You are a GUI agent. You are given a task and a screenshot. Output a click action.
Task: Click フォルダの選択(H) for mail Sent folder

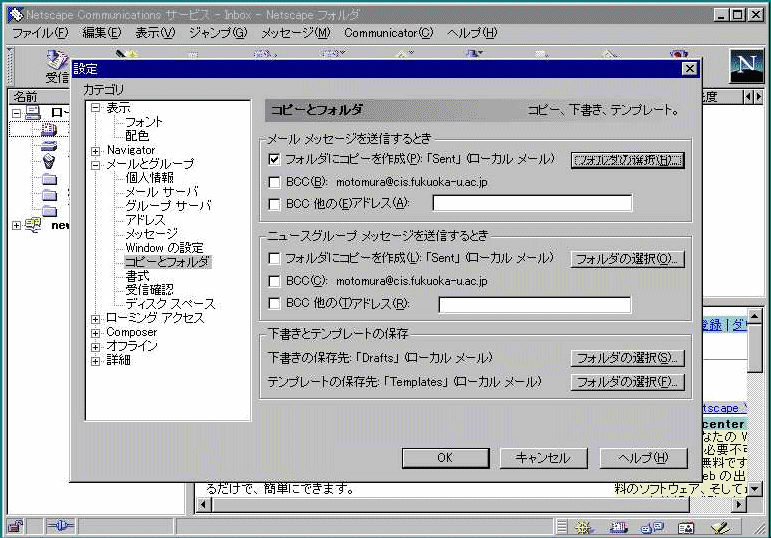pos(627,160)
